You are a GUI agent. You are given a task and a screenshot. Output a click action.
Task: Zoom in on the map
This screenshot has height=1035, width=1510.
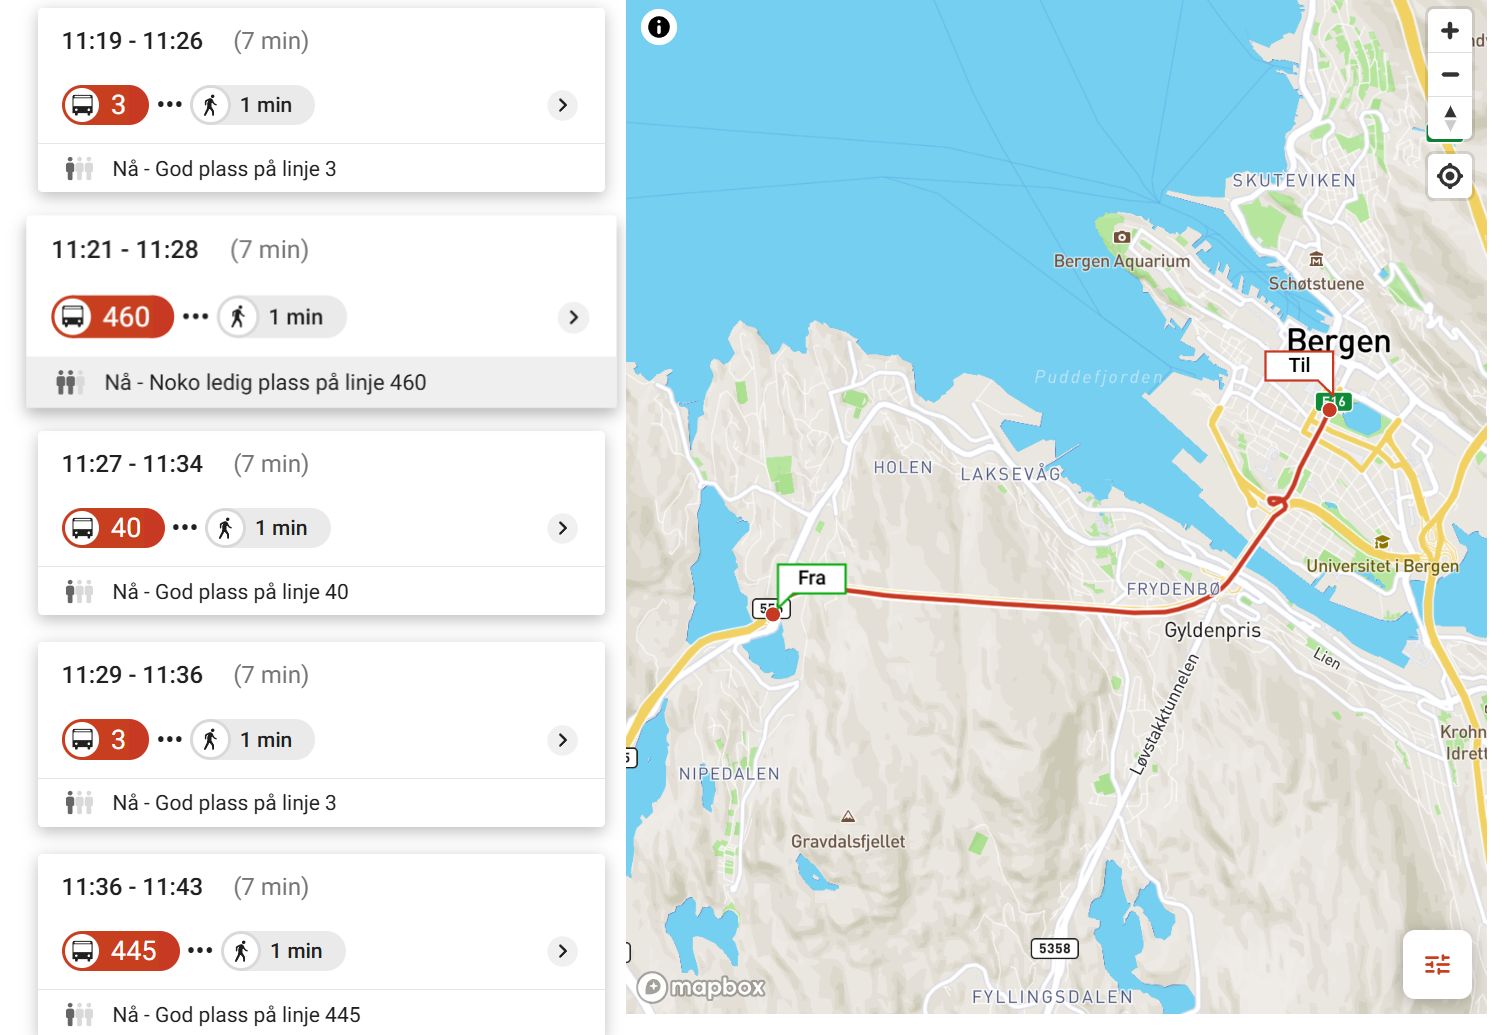point(1449,31)
